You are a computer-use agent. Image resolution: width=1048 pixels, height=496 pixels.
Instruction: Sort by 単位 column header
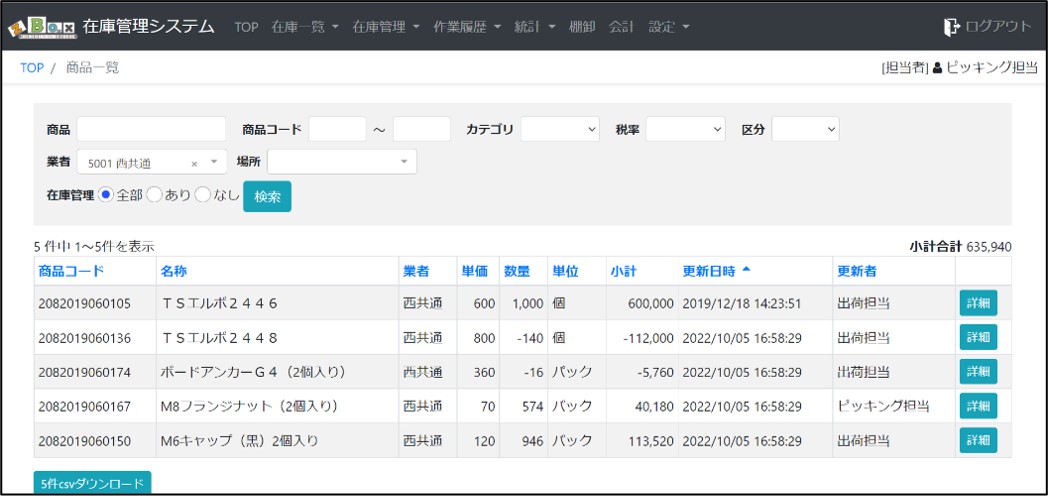pos(565,271)
